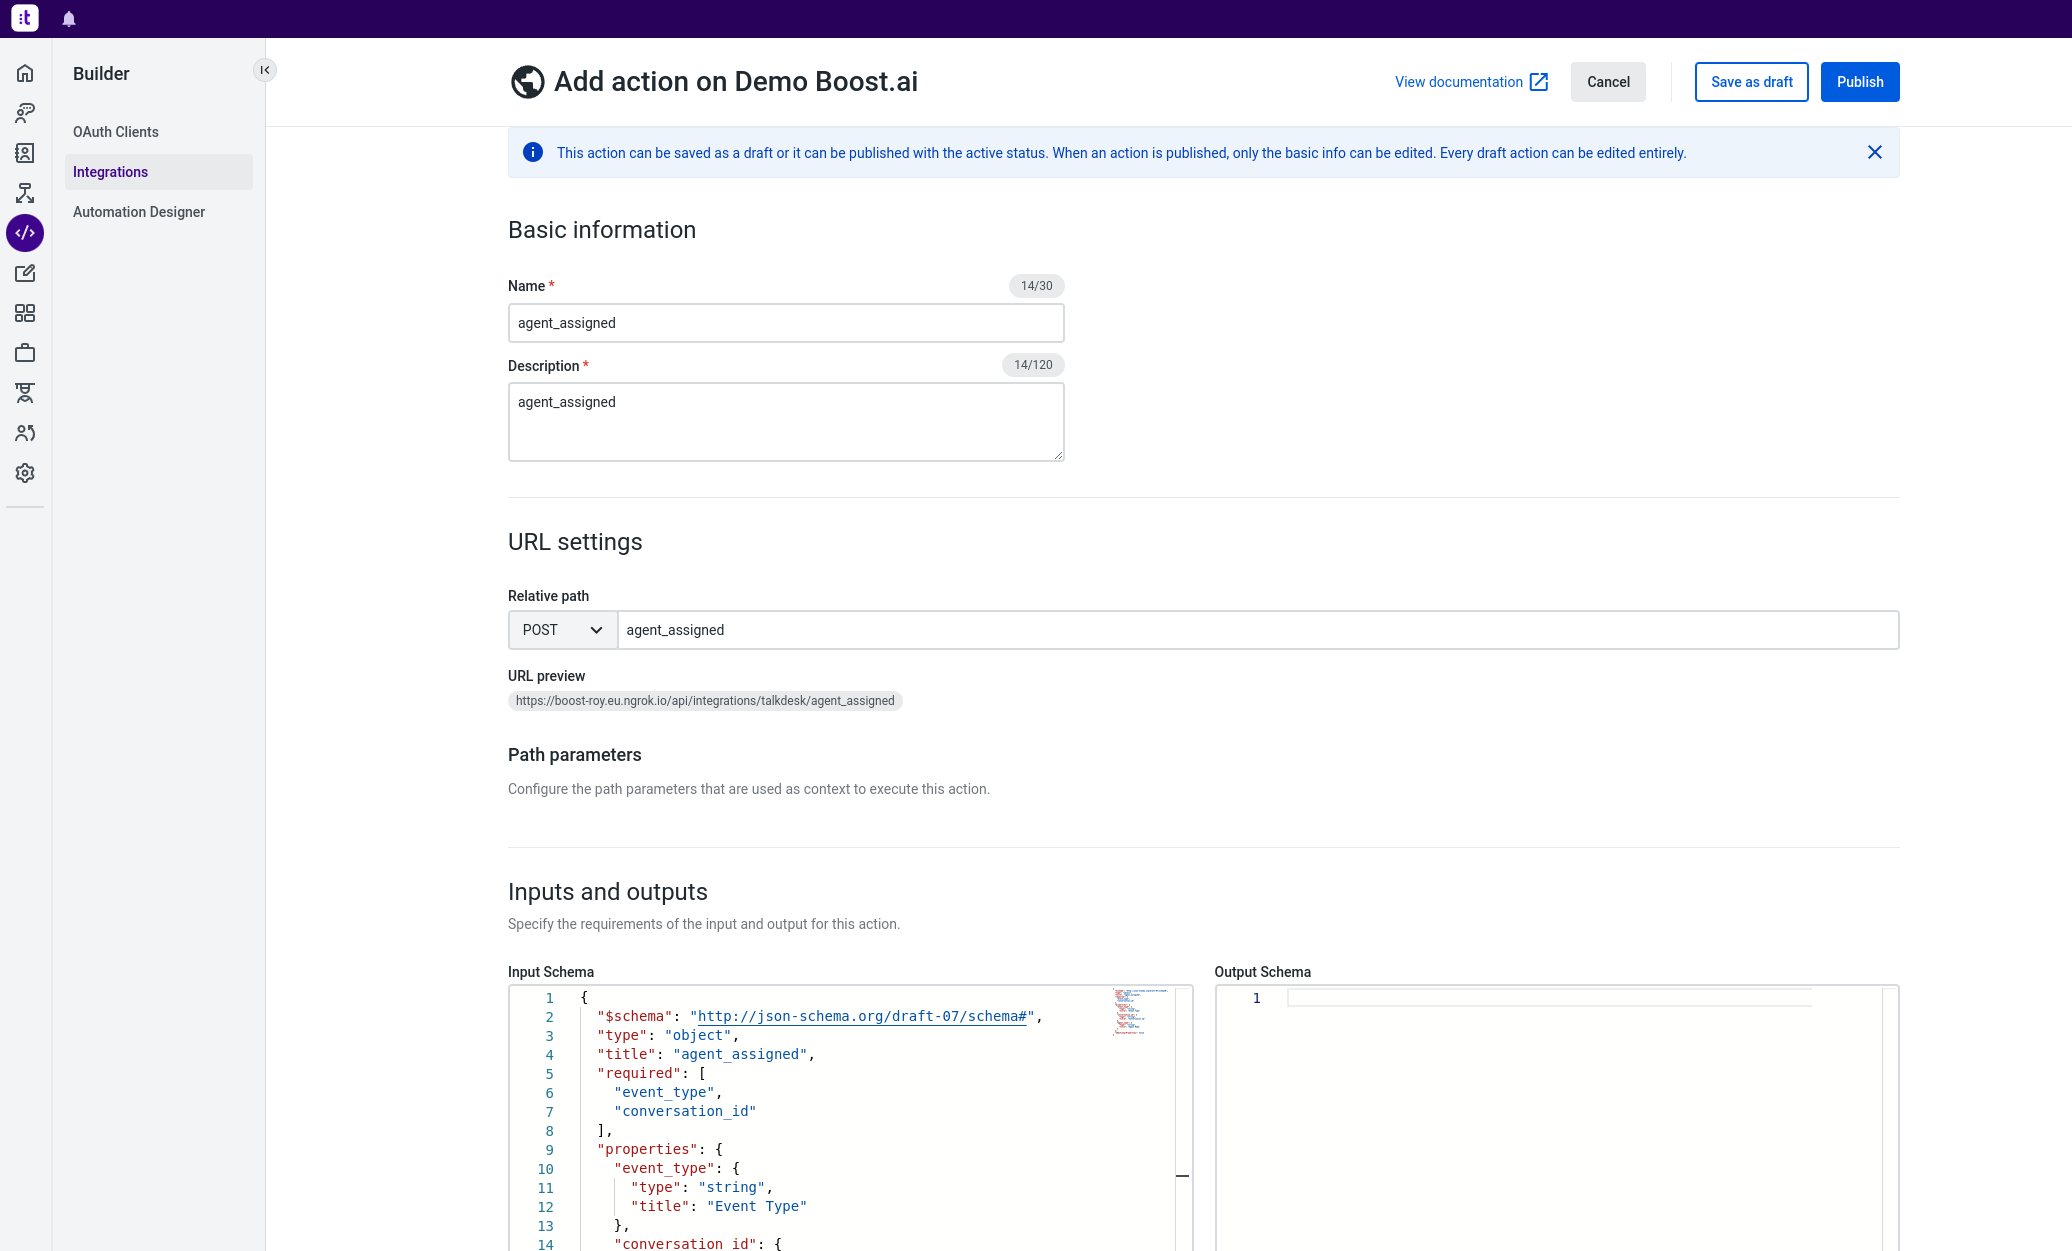Click the globe icon beside page title

tap(528, 82)
